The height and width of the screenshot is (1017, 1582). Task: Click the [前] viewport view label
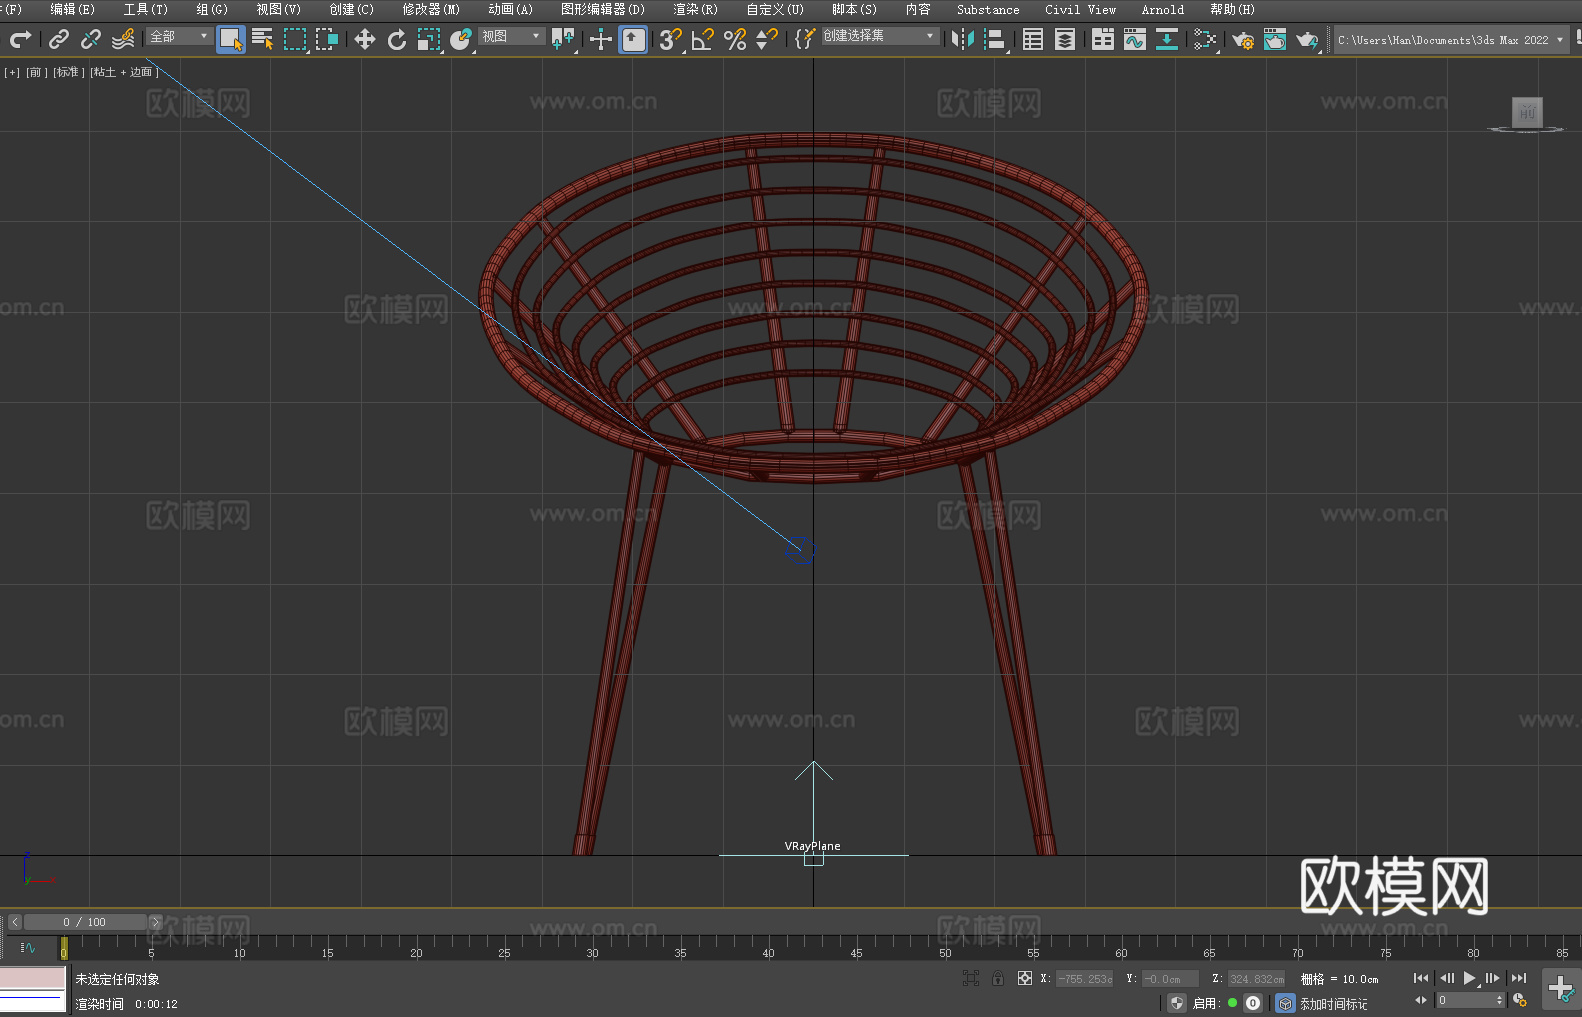(x=36, y=72)
